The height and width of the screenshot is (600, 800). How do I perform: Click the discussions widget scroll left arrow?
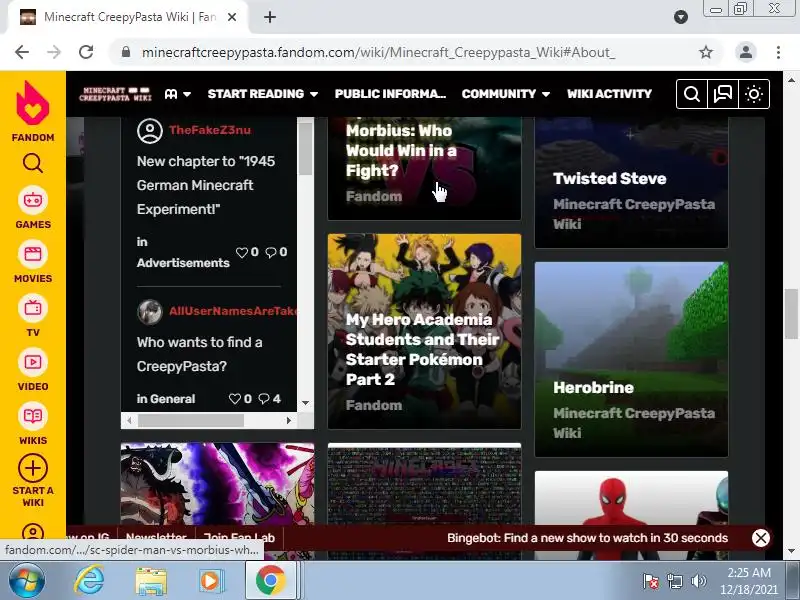pyautogui.click(x=130, y=420)
